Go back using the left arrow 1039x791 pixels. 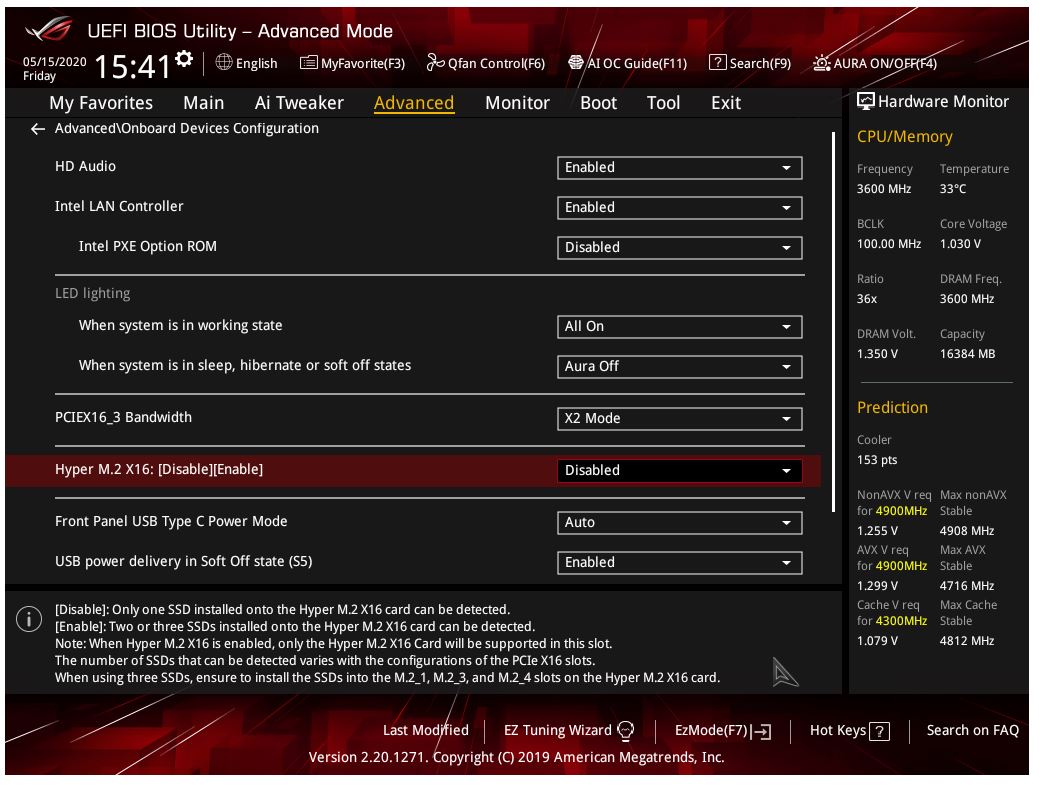click(x=38, y=129)
